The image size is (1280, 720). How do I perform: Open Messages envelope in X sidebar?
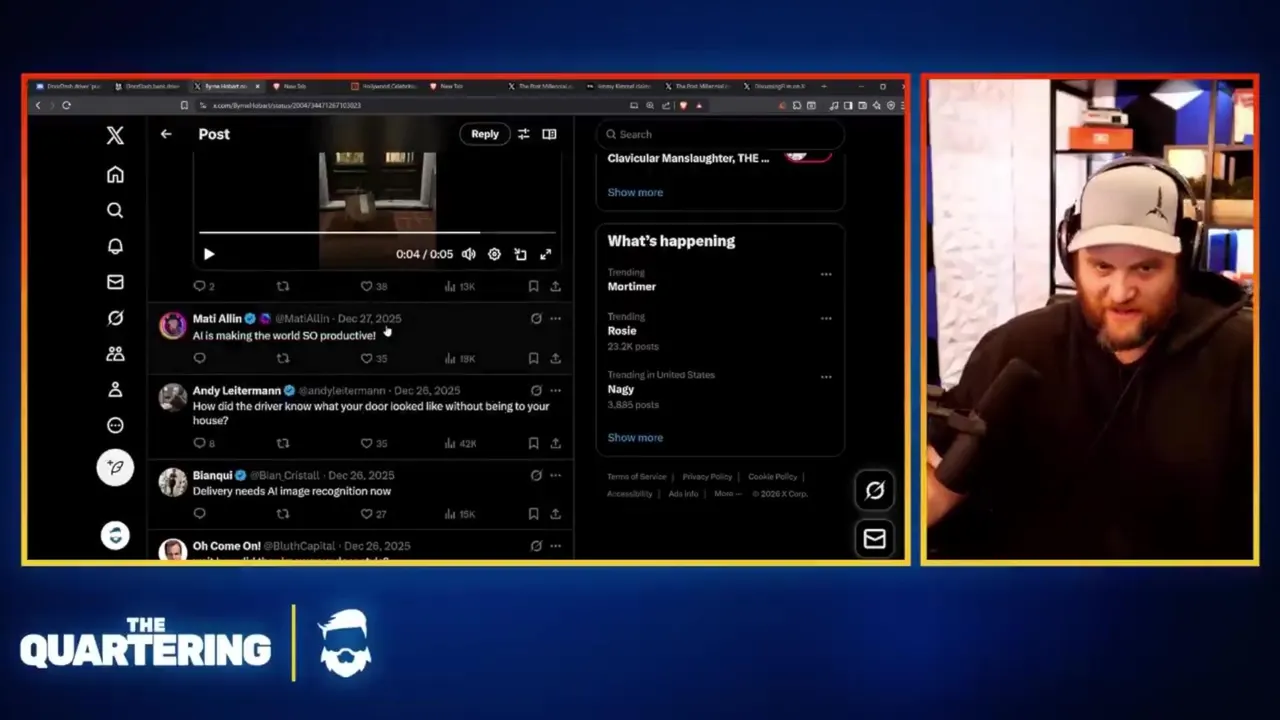(115, 282)
